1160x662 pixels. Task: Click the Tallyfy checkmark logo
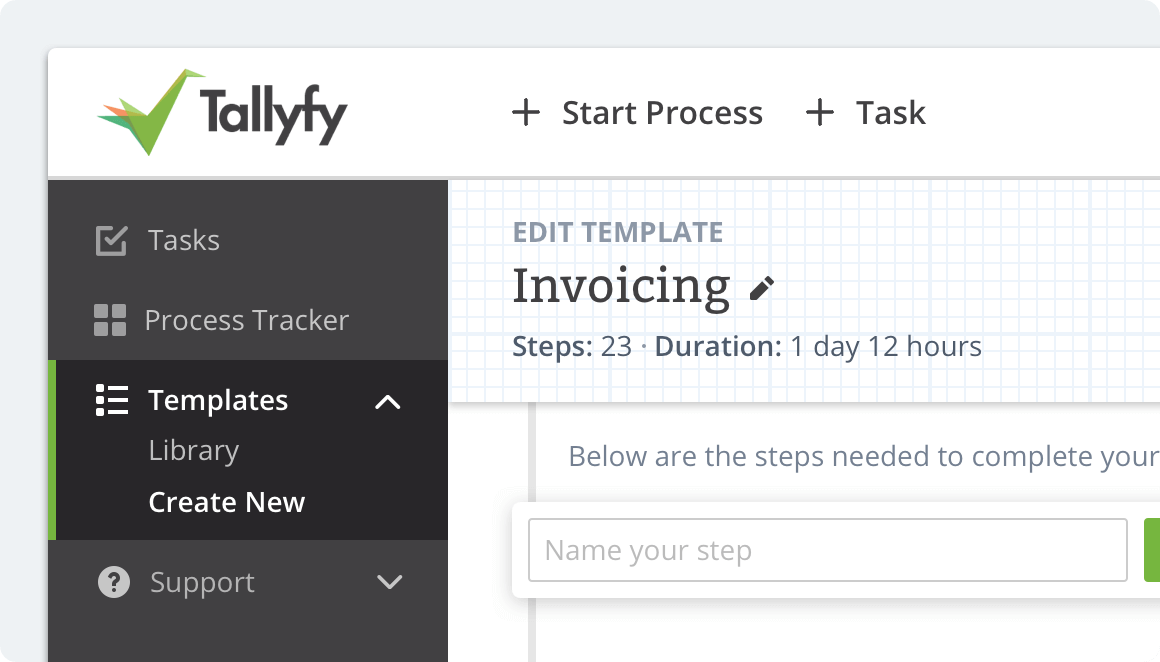click(x=152, y=112)
